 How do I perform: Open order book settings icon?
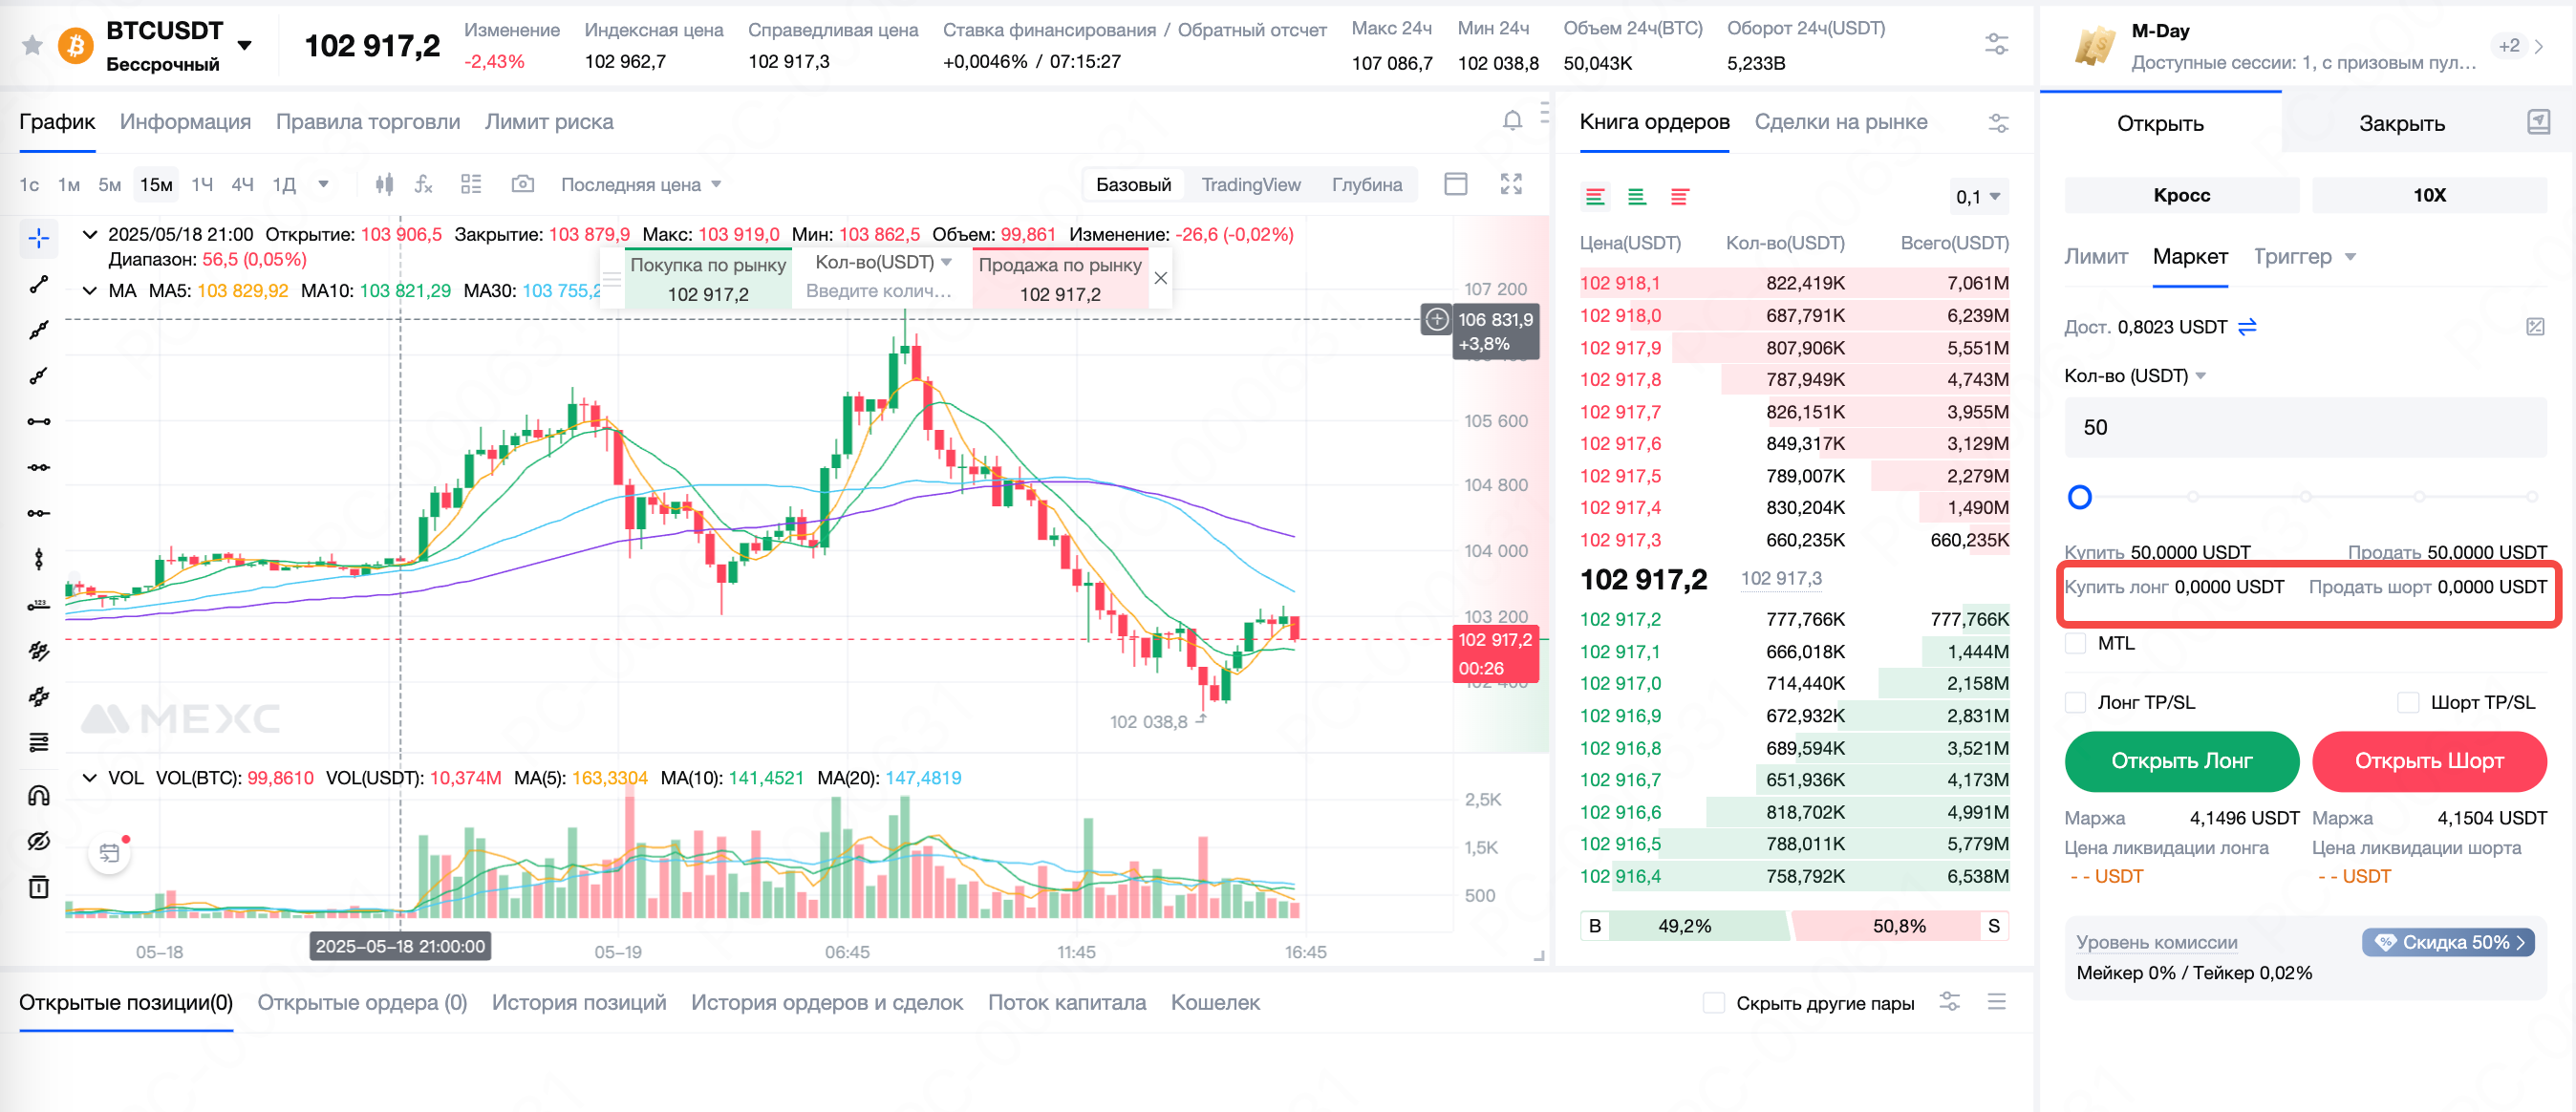[x=1998, y=122]
